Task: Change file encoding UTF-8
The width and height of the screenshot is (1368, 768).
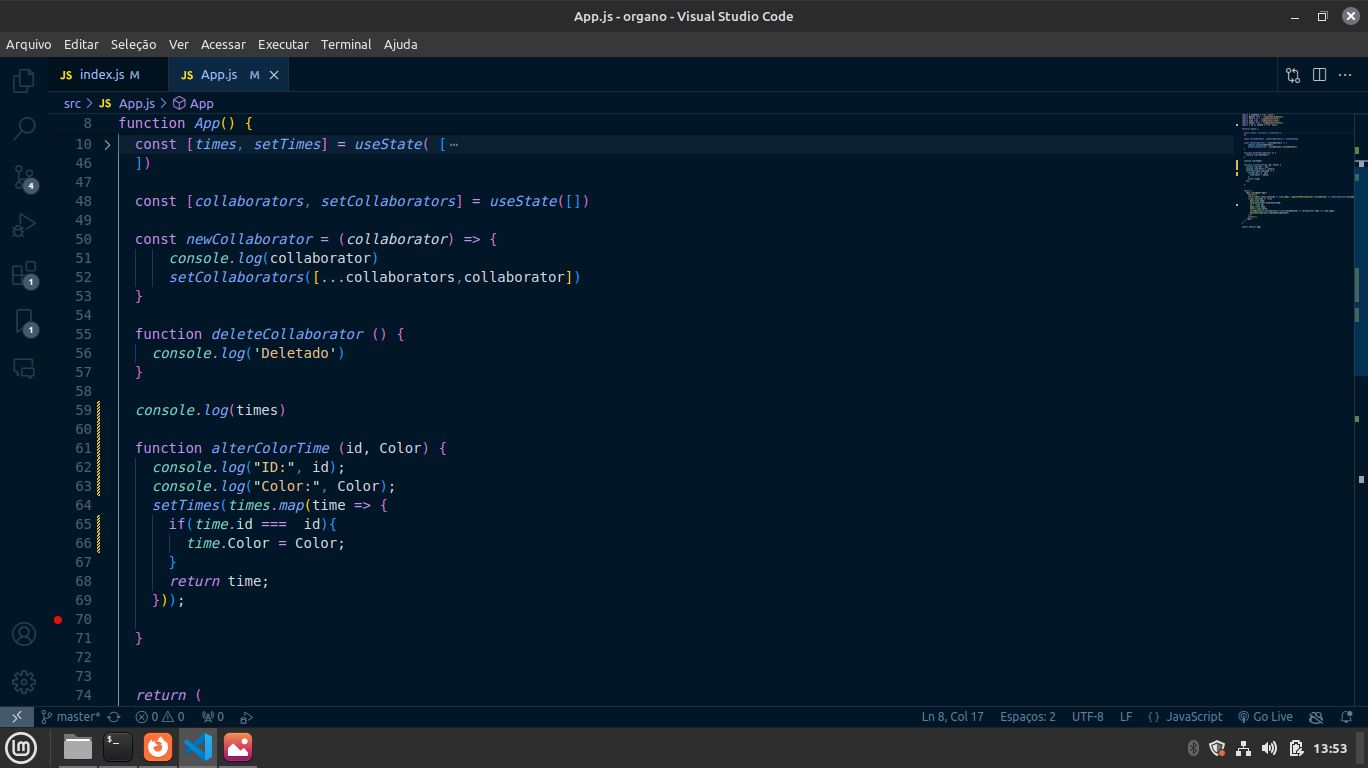Action: (1088, 717)
